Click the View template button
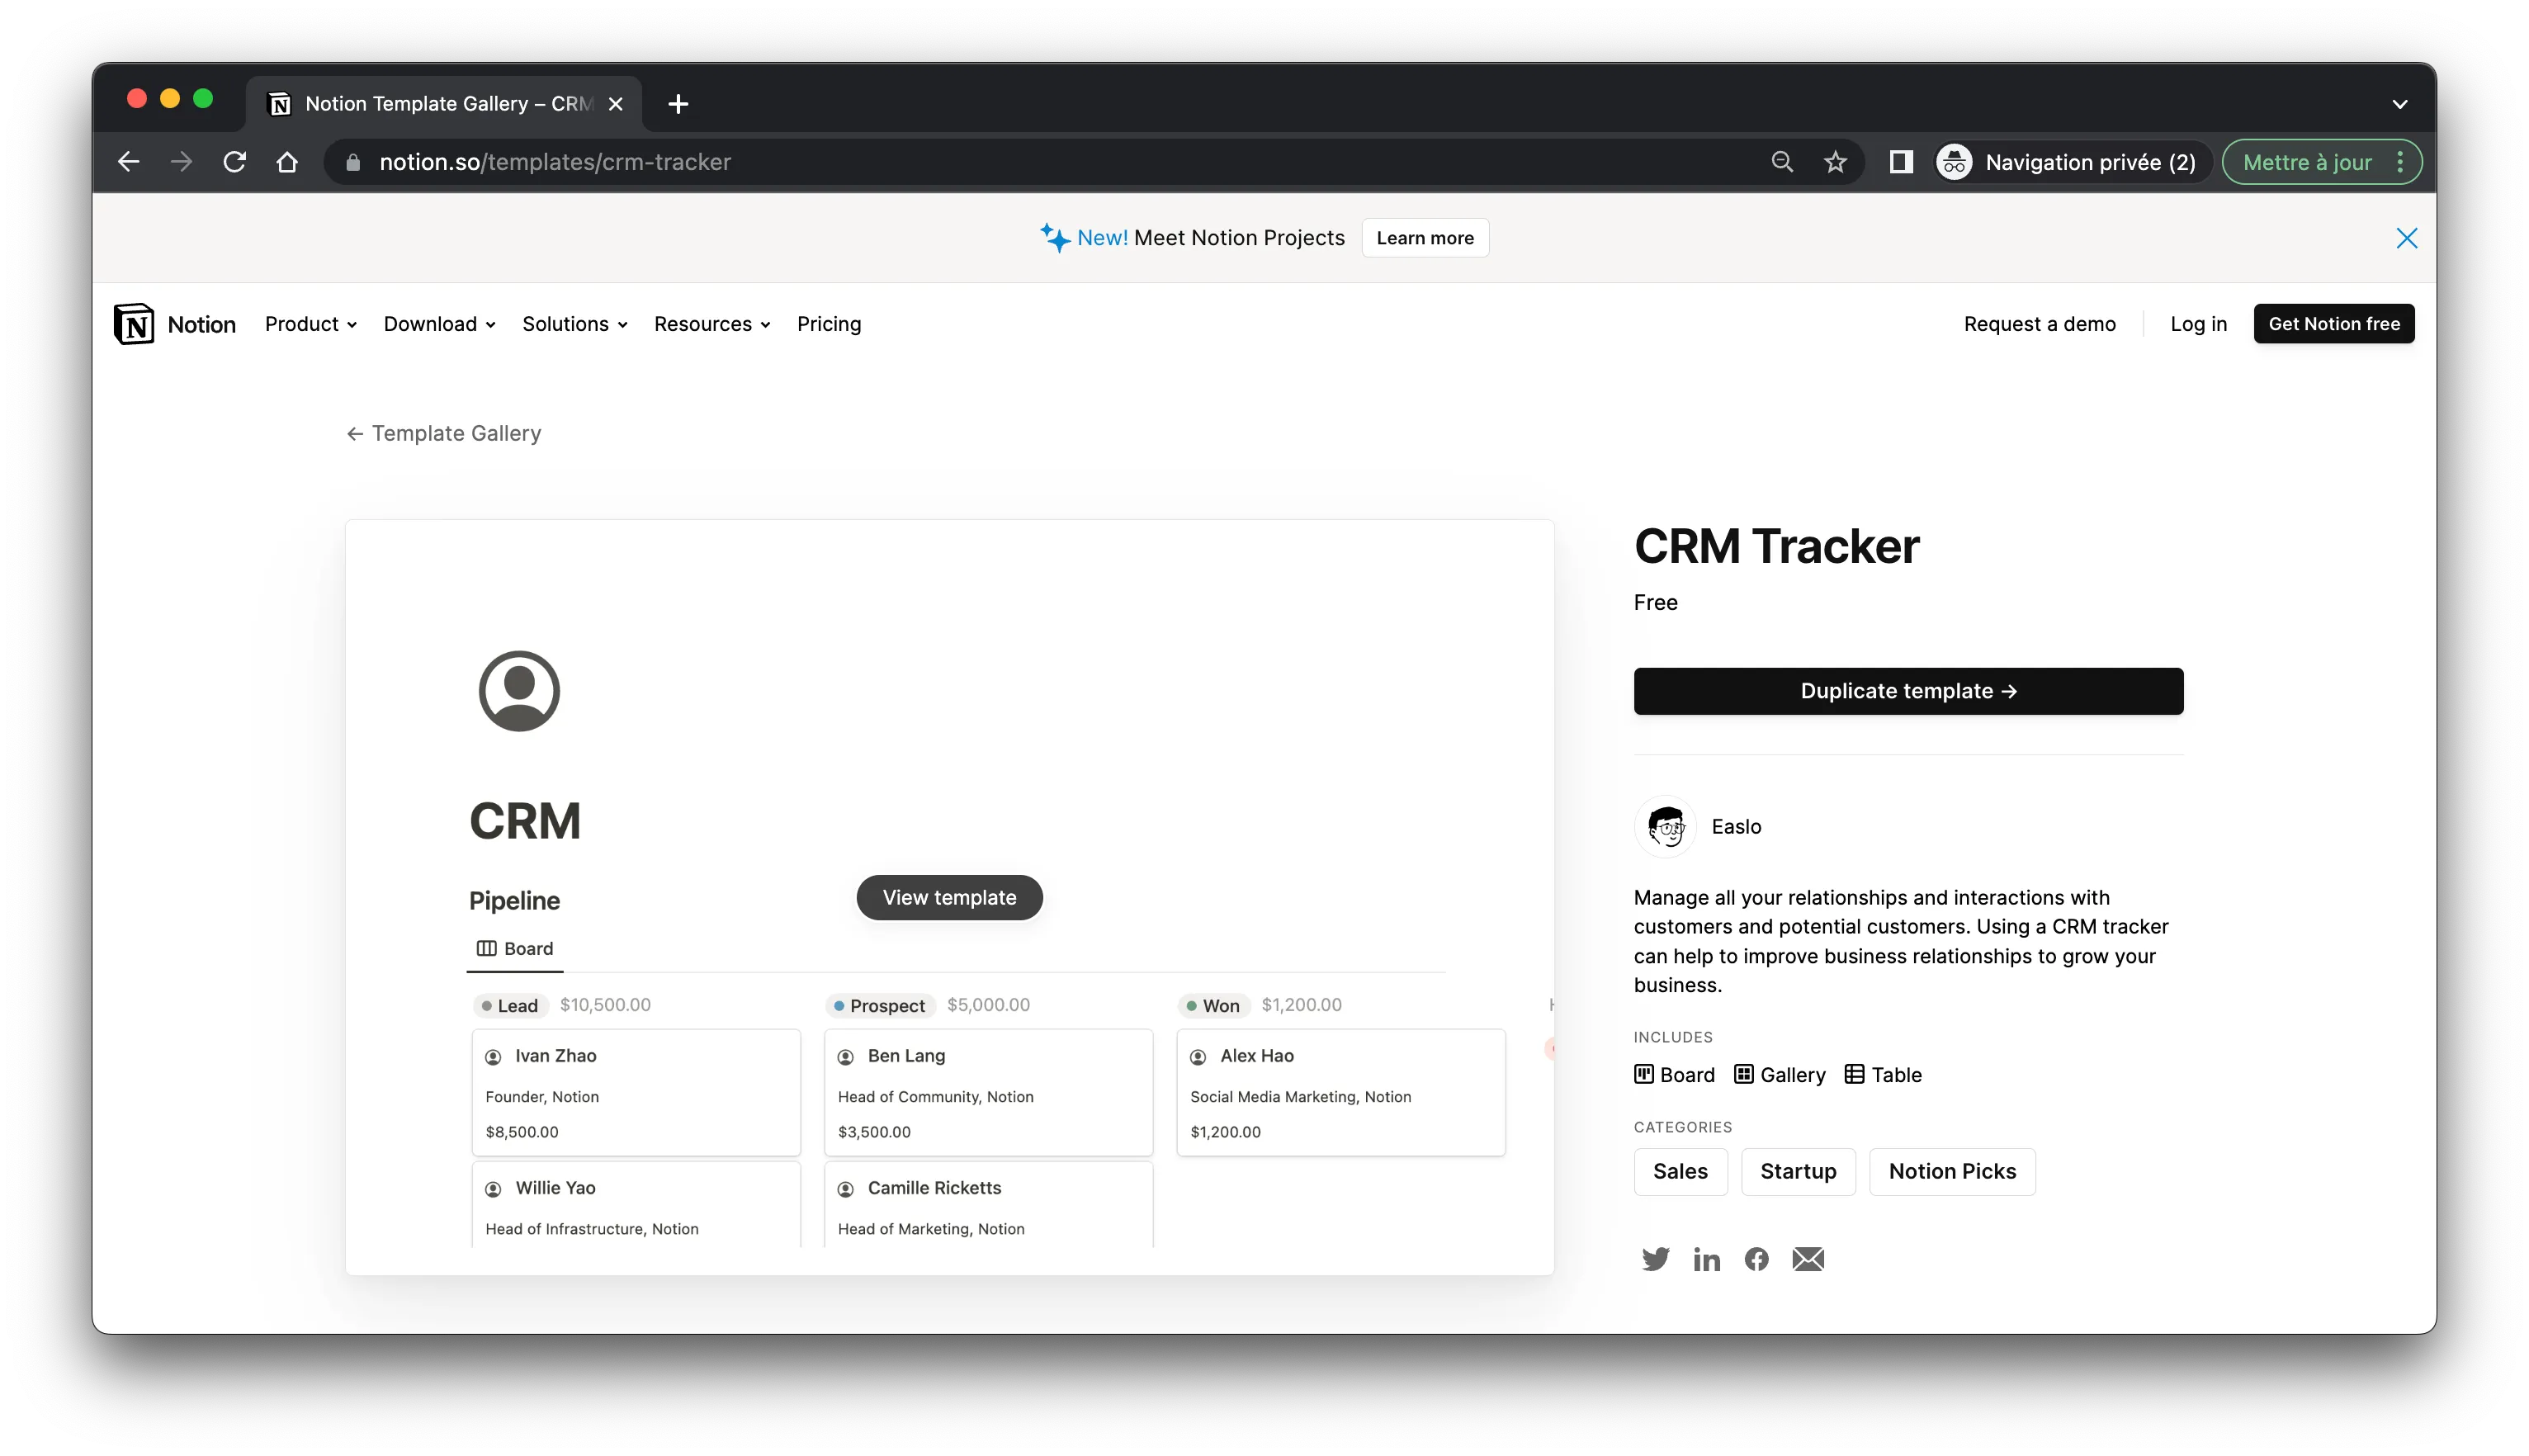2529x1456 pixels. [949, 898]
